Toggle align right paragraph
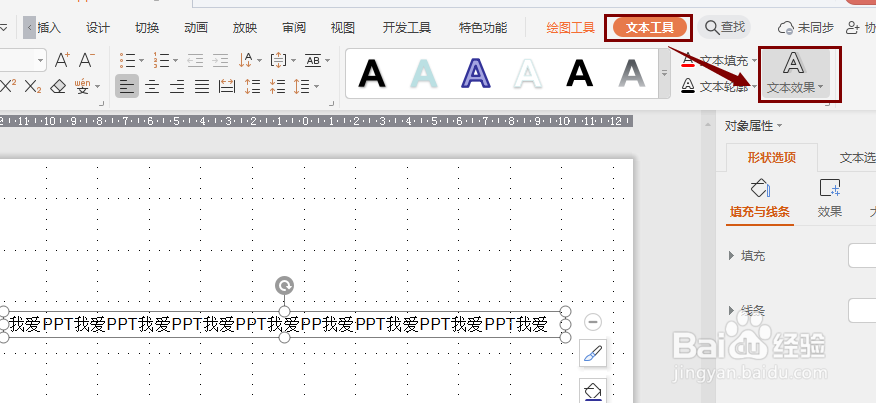 (177, 87)
